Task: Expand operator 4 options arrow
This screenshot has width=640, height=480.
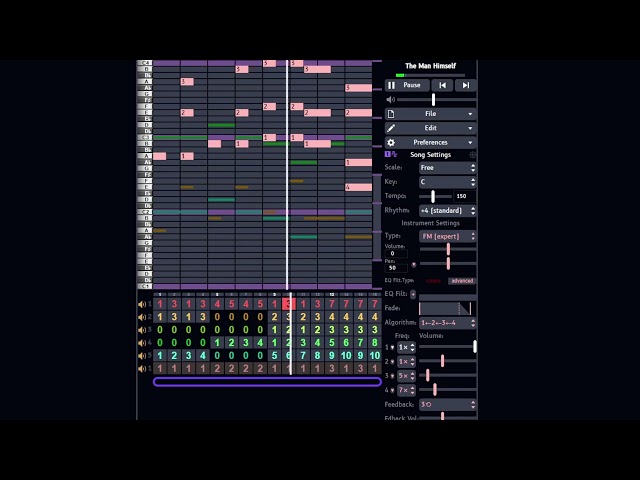Action: 392,391
